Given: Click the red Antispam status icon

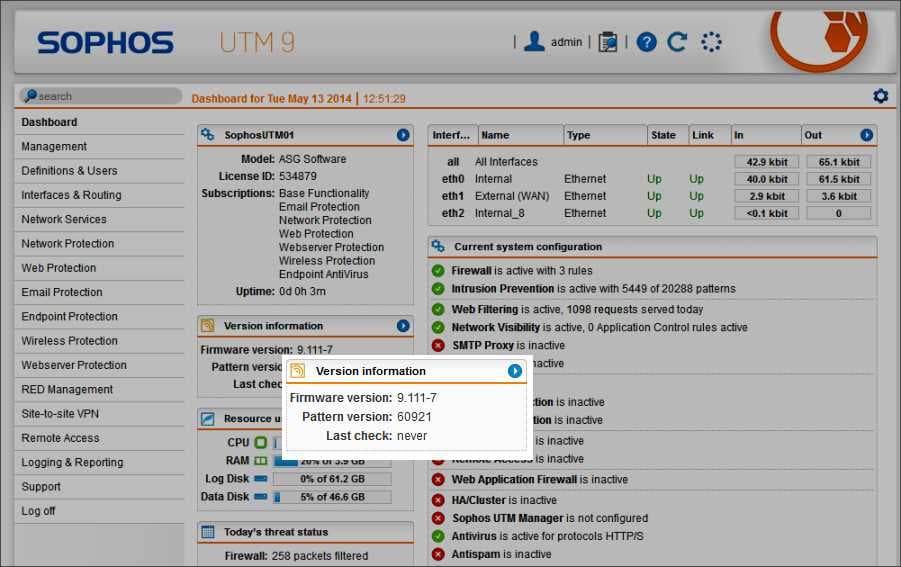Looking at the screenshot, I should [438, 555].
